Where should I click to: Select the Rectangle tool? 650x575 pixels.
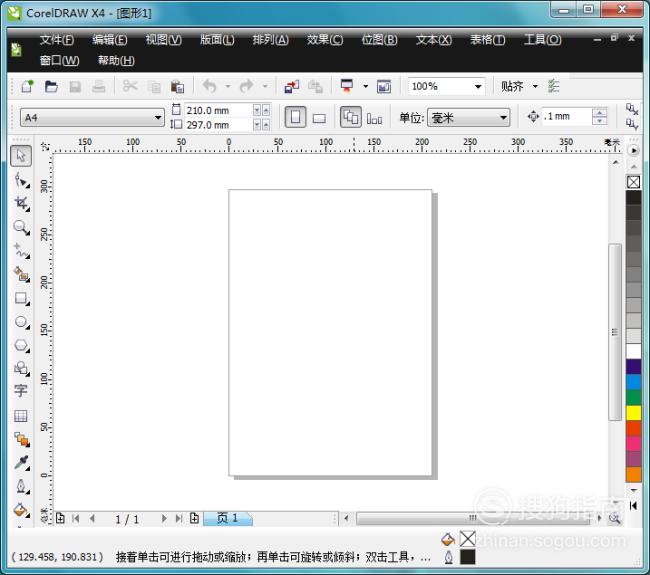(x=21, y=298)
